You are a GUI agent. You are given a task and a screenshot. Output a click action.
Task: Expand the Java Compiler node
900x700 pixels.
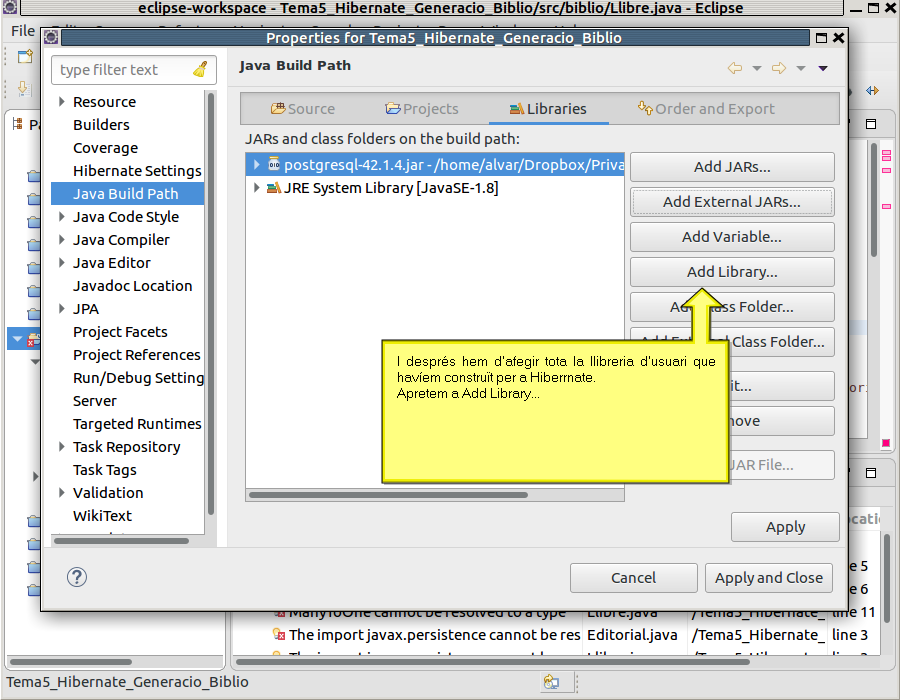[62, 239]
